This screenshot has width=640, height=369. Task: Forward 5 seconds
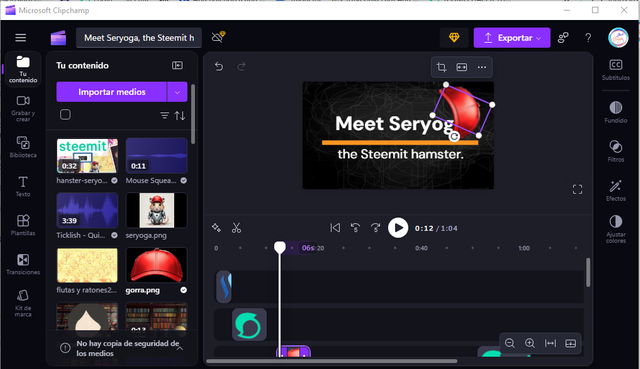(376, 228)
